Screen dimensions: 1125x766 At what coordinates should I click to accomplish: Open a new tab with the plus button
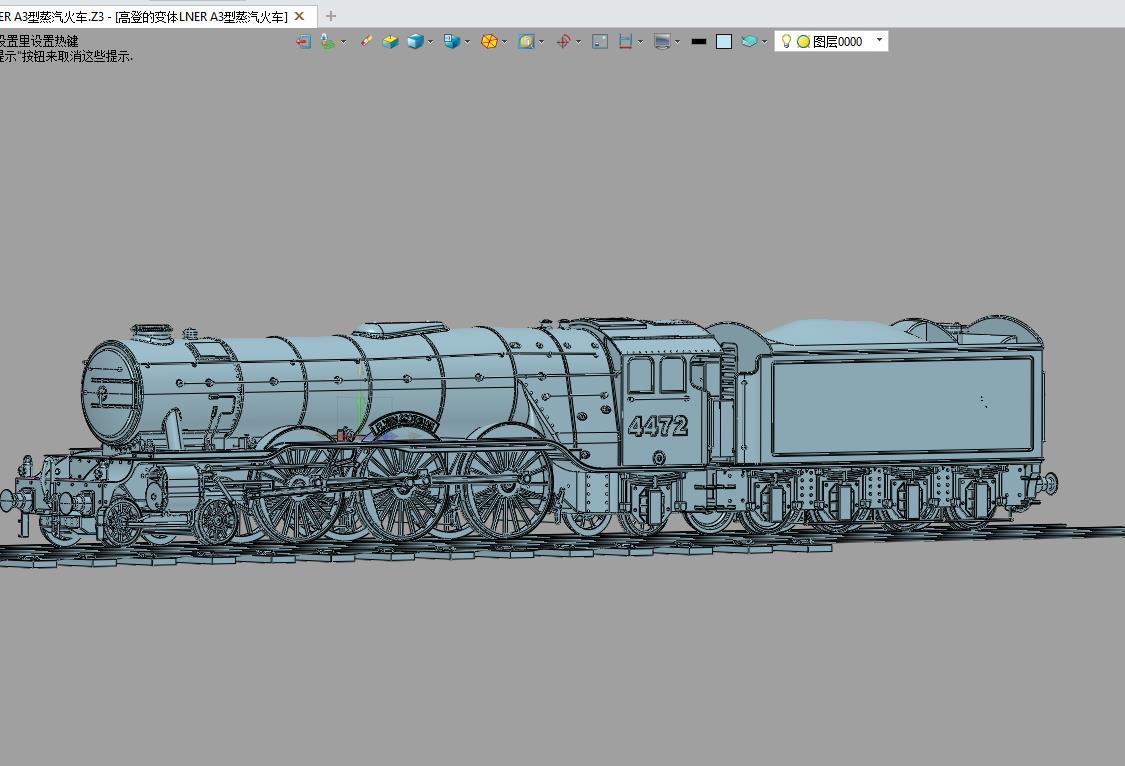pos(330,16)
